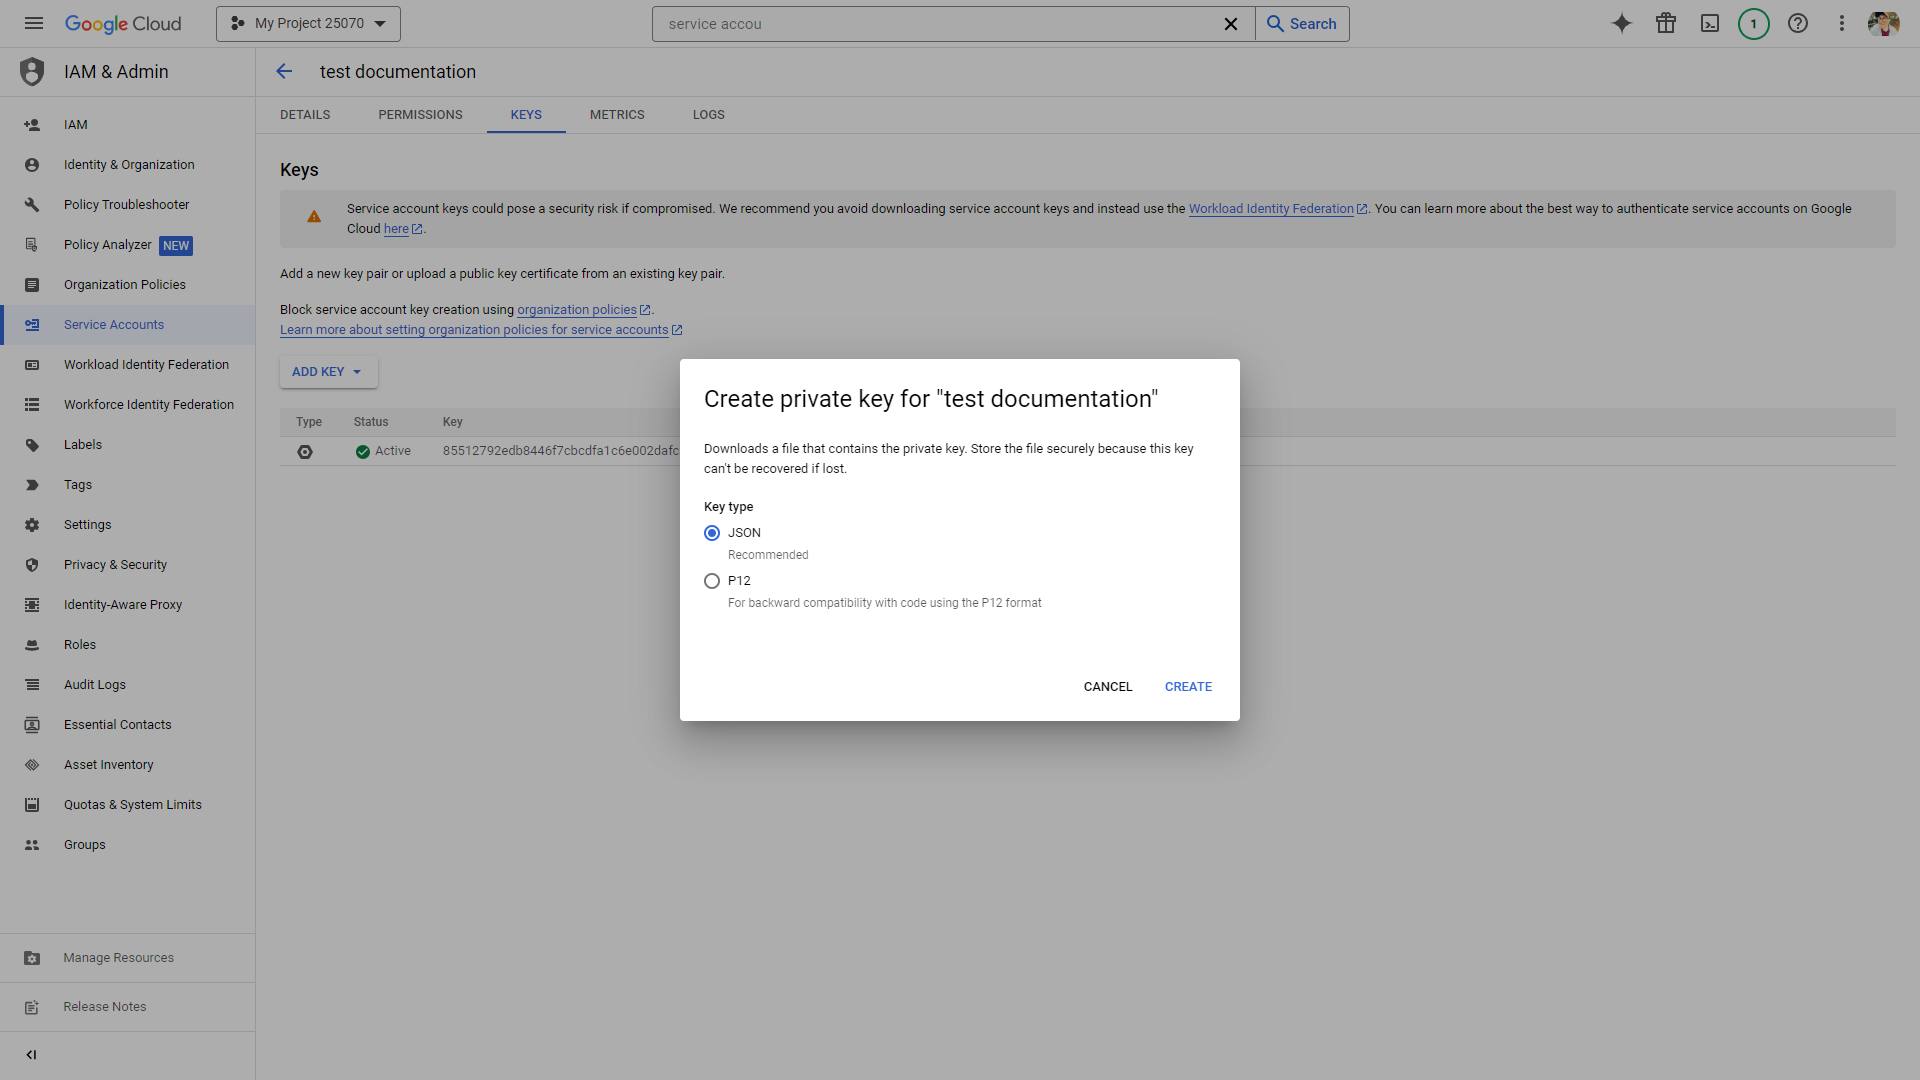Image resolution: width=1920 pixels, height=1080 pixels.
Task: Click the Status column header
Action: pyautogui.click(x=371, y=422)
